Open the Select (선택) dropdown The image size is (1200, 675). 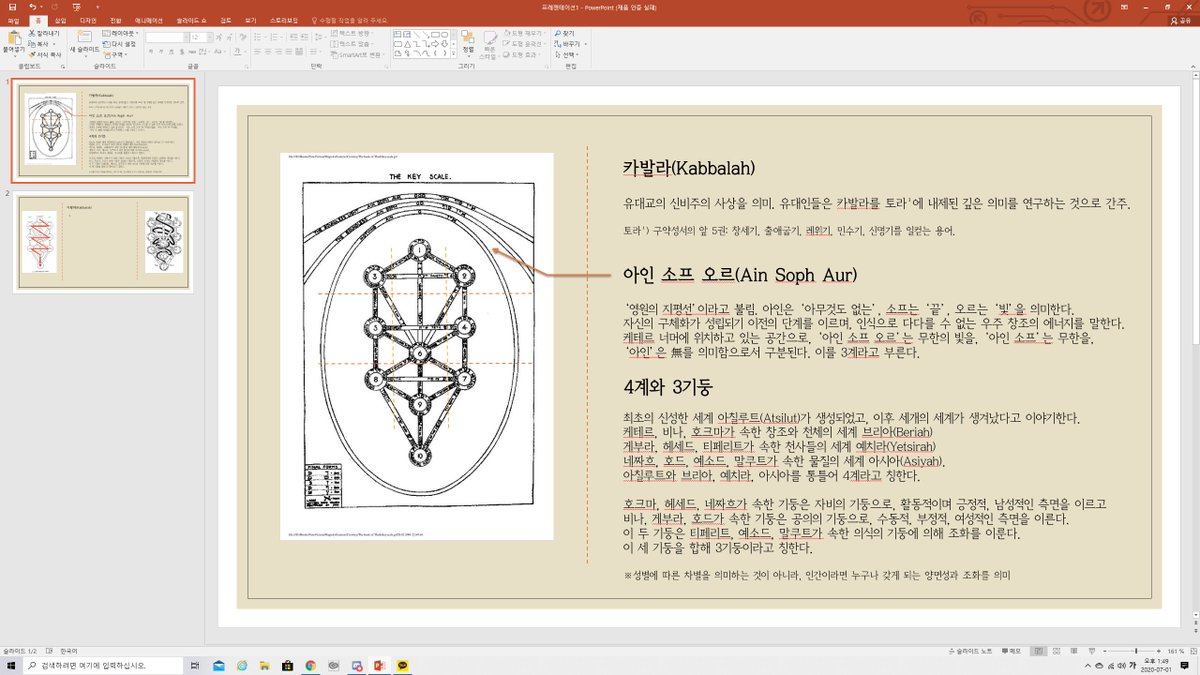click(x=568, y=54)
